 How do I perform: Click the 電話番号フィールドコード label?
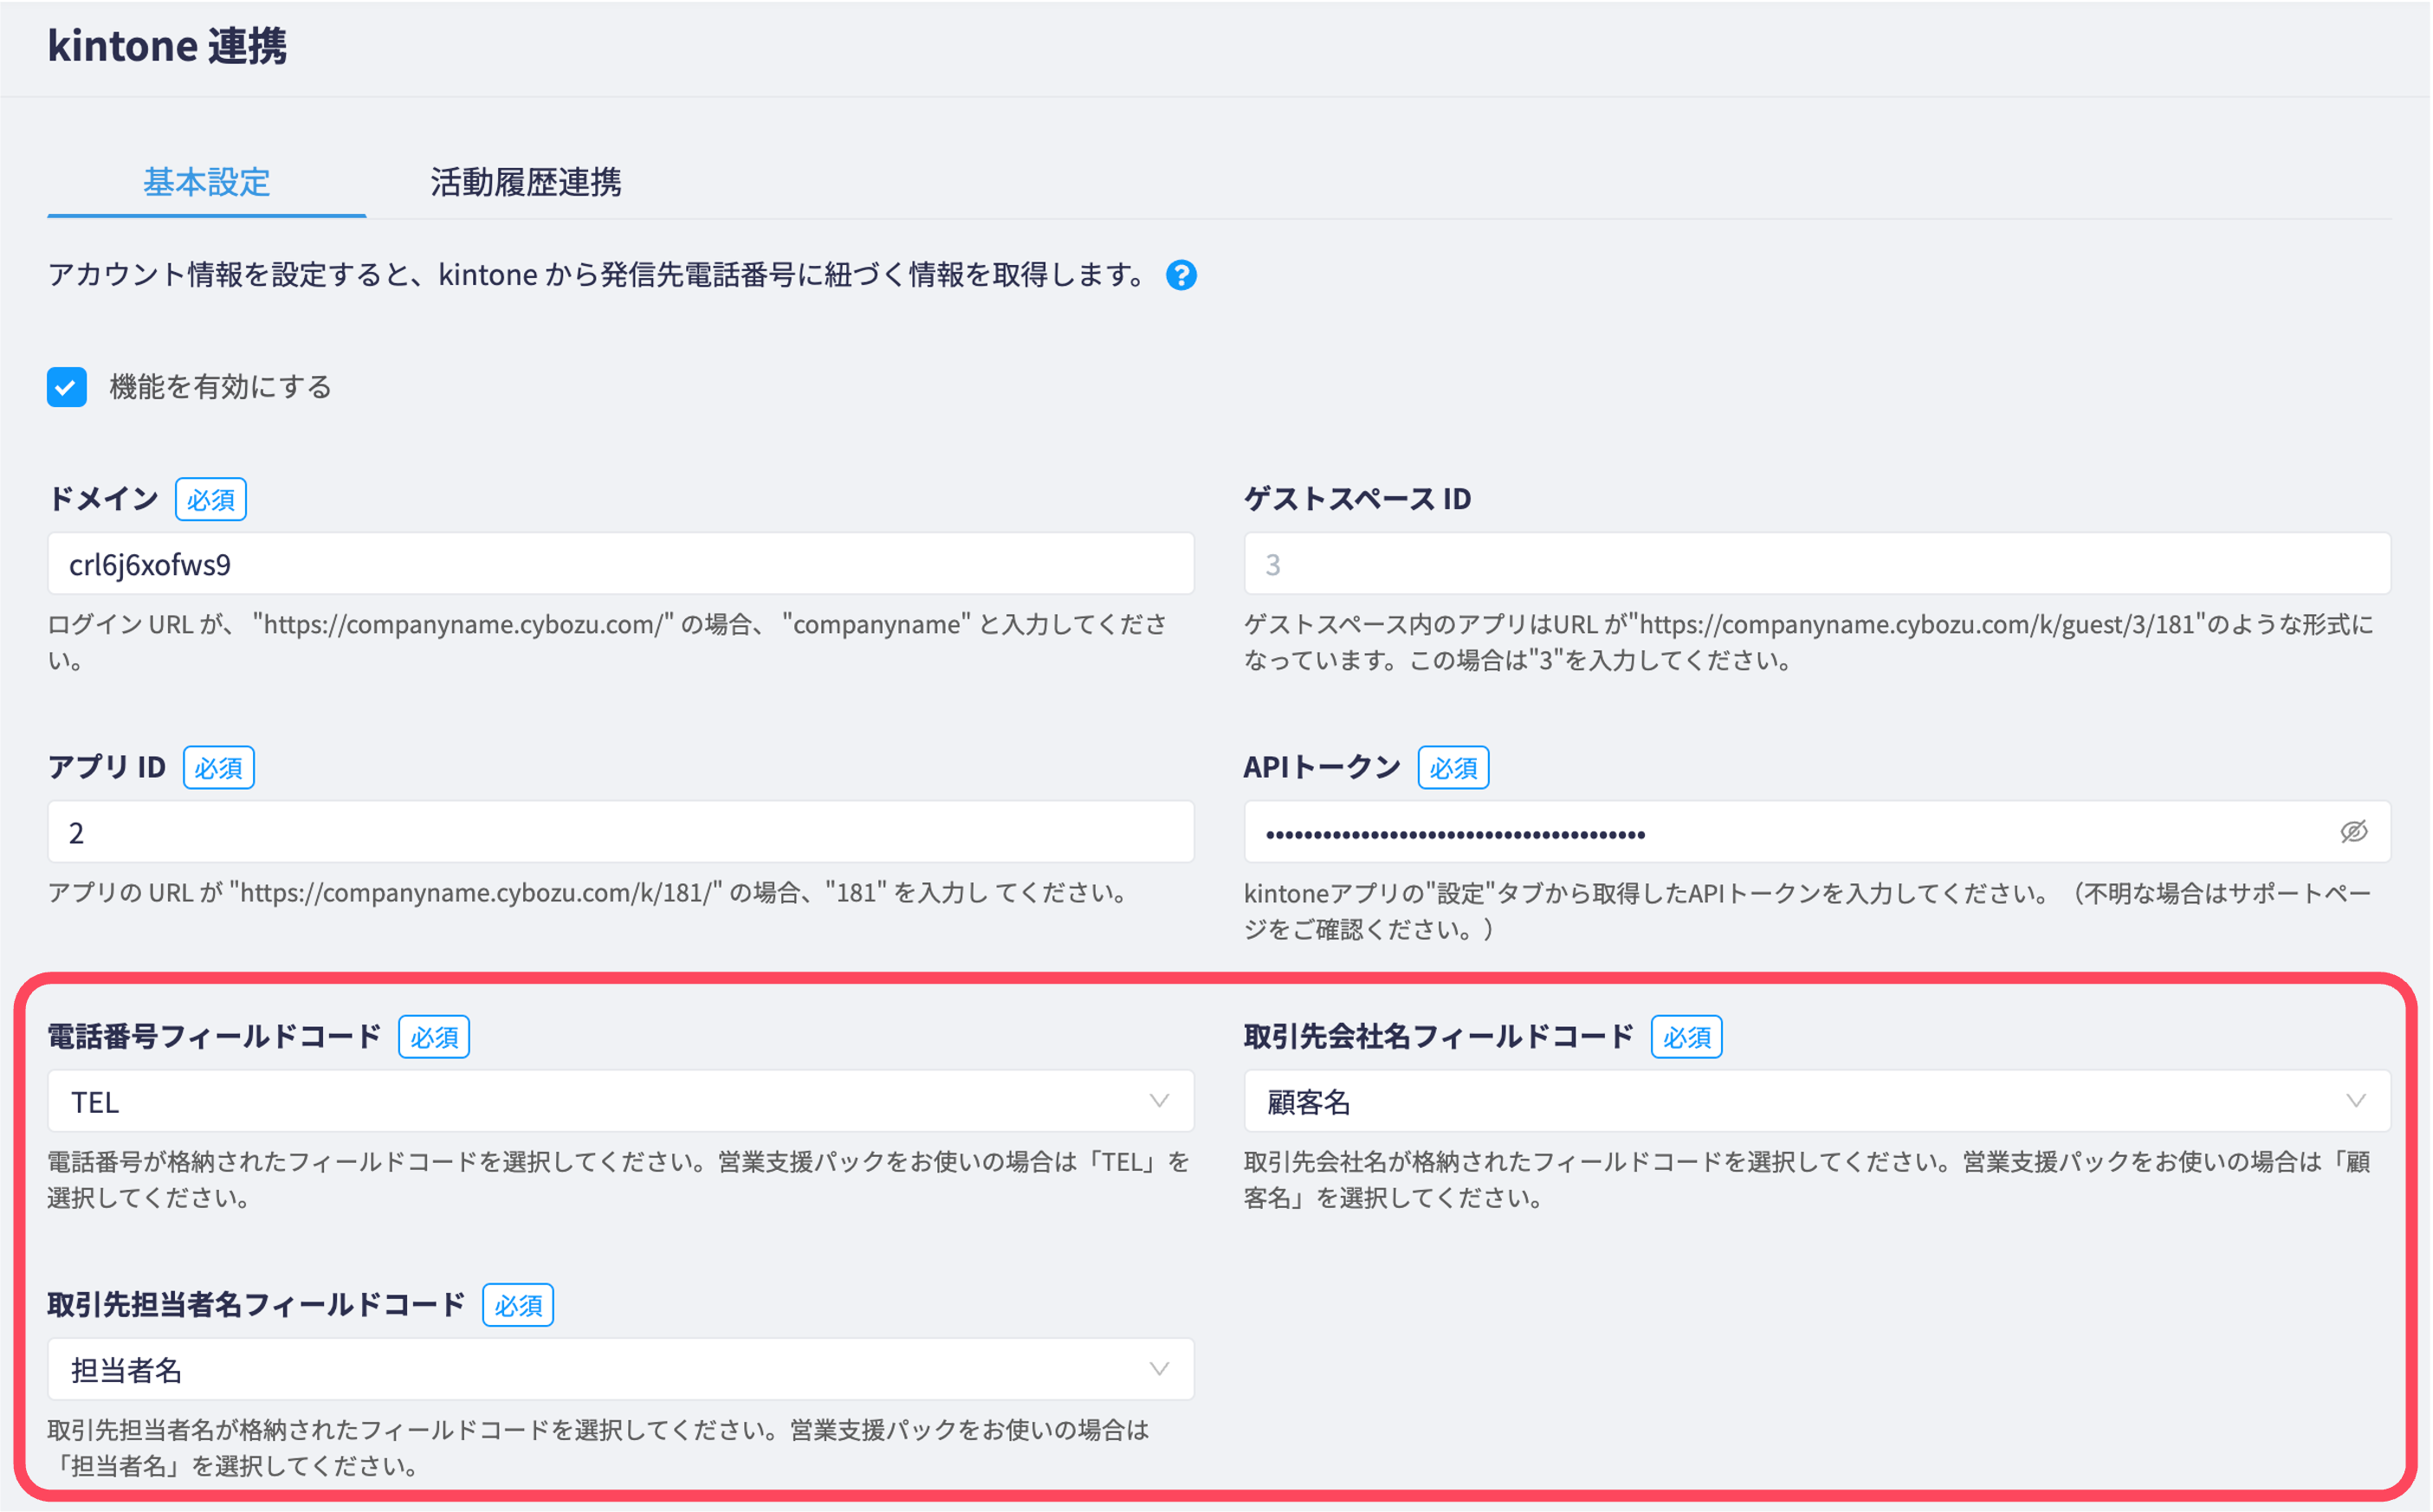[x=214, y=1036]
